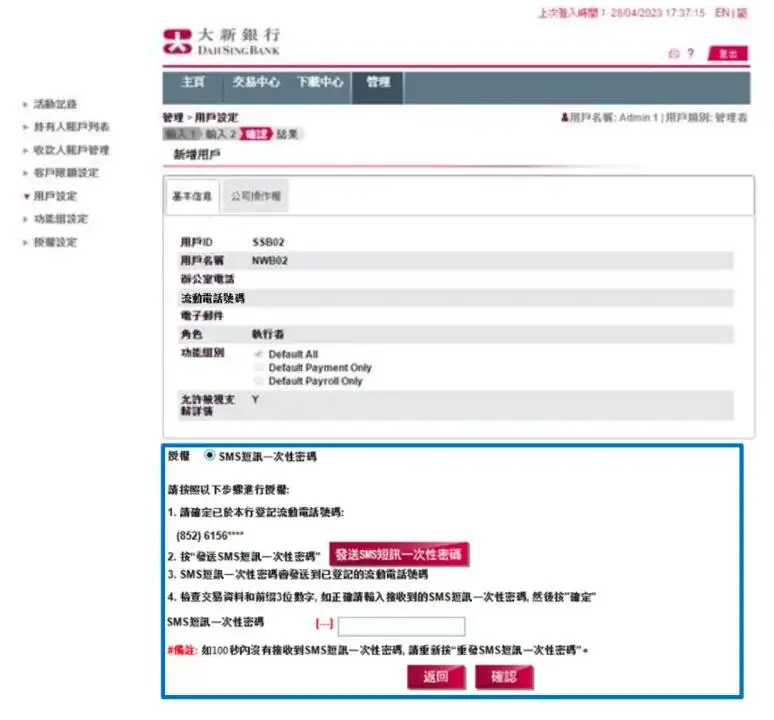774x720 pixels.
Task: Click the Dah Sing Bank logo
Action: [x=222, y=41]
